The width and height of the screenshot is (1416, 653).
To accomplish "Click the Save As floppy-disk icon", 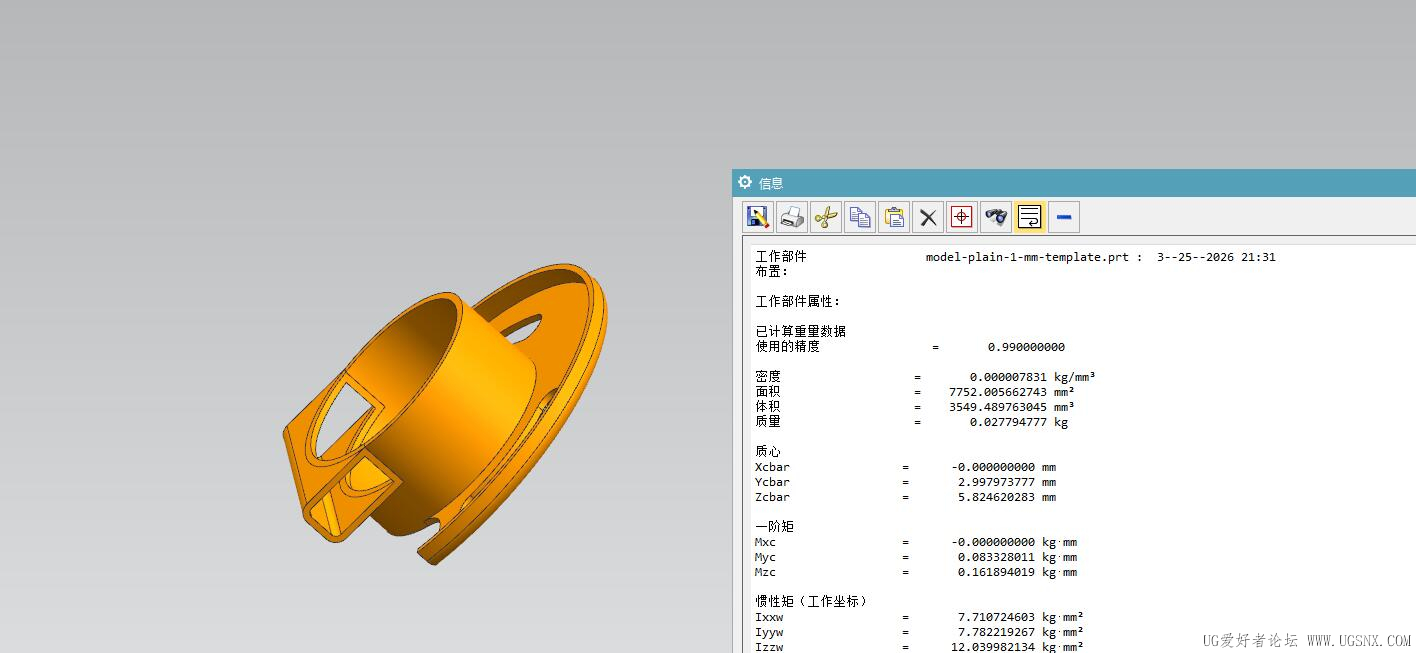I will click(758, 216).
